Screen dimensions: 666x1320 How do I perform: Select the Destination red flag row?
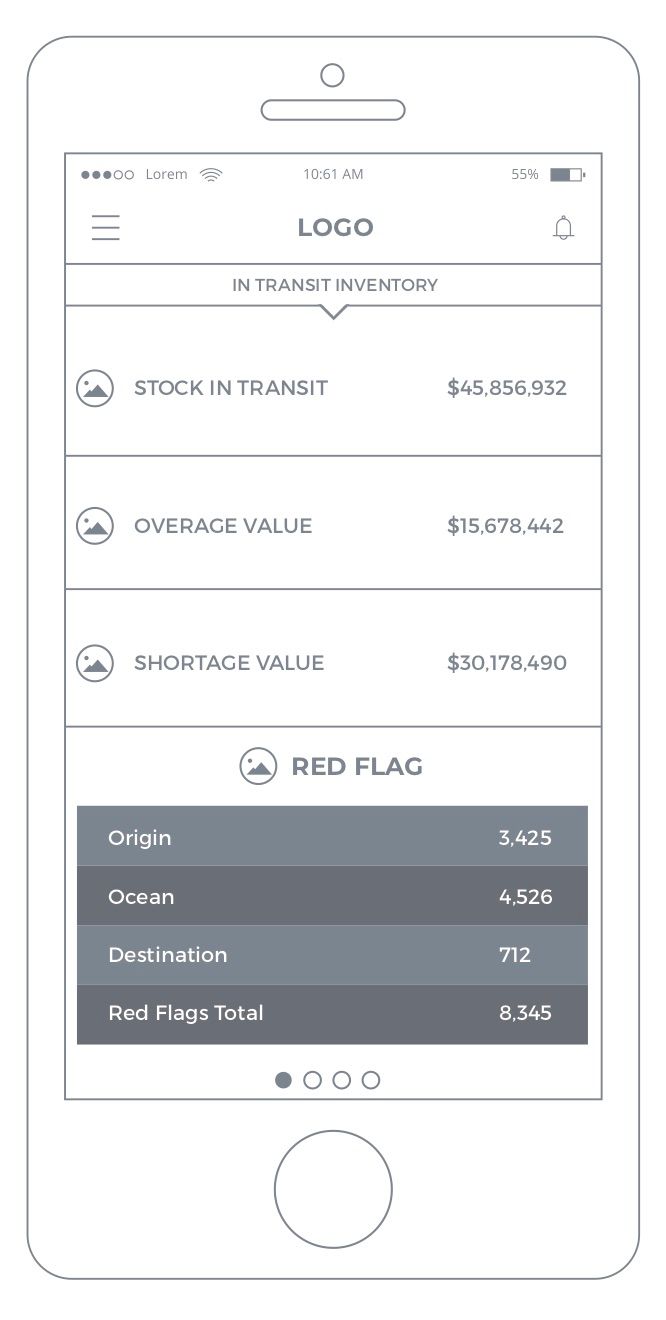point(332,955)
